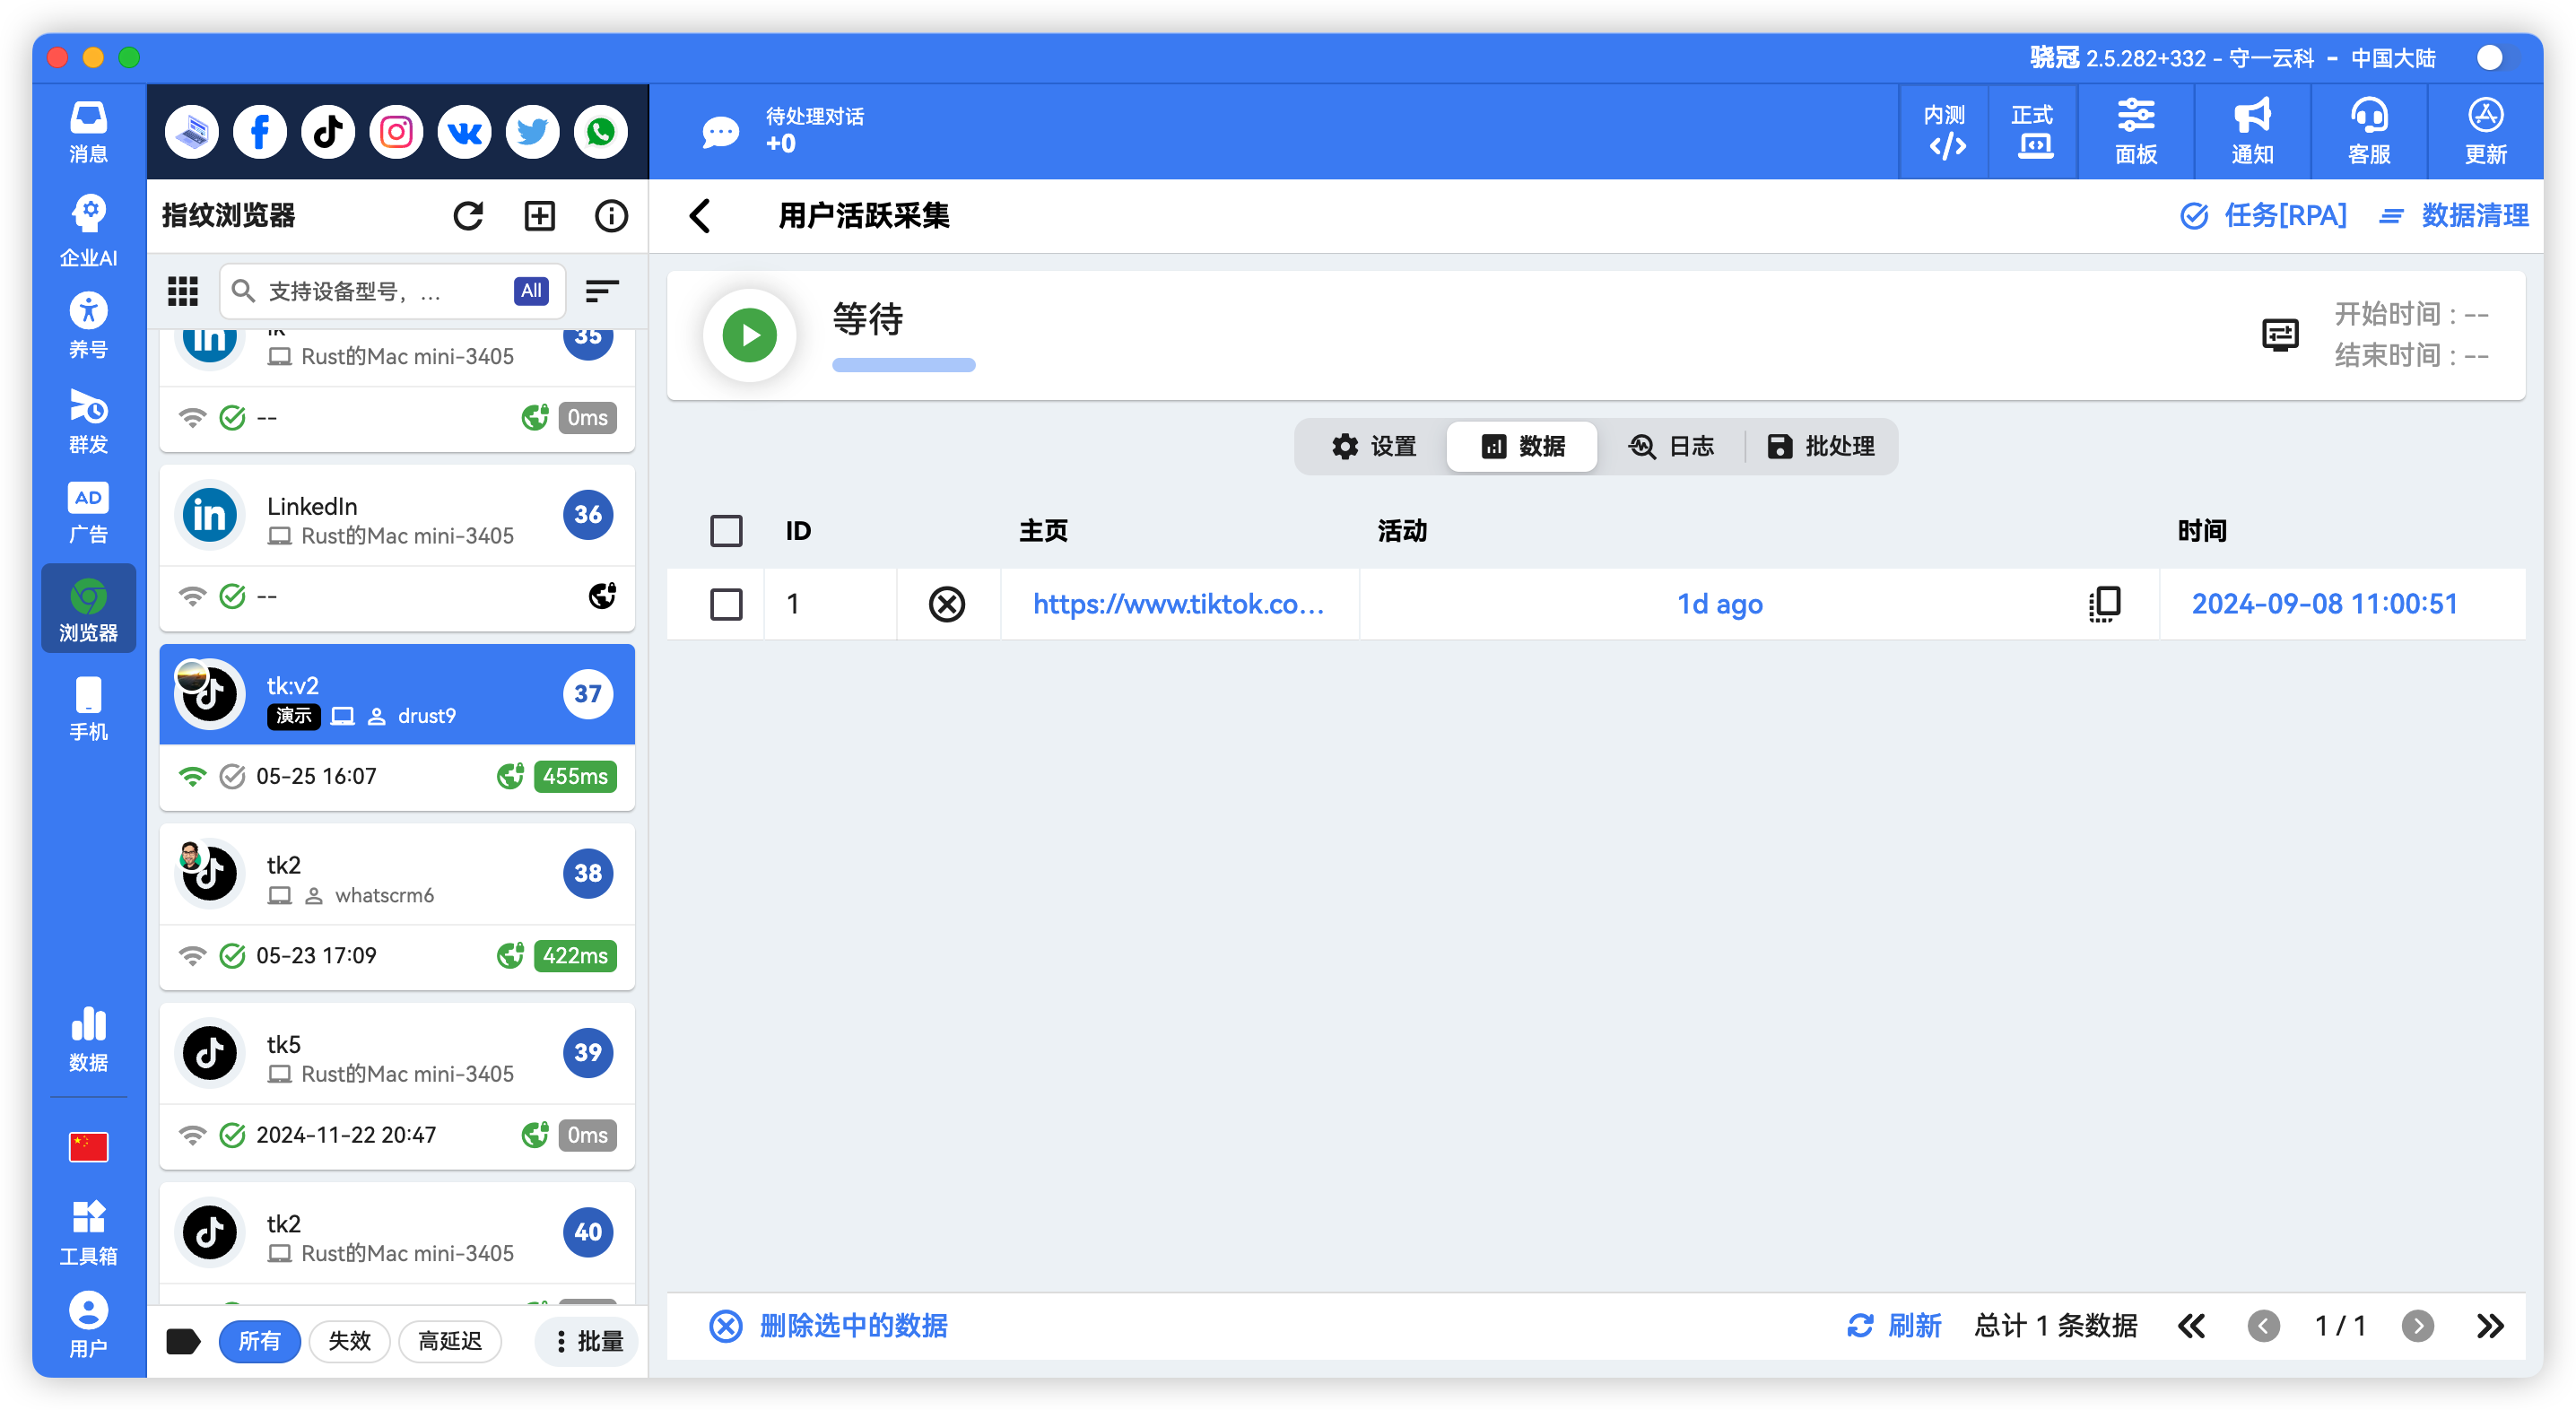
Task: Create a new fingerprint browser profile
Action: coord(540,215)
